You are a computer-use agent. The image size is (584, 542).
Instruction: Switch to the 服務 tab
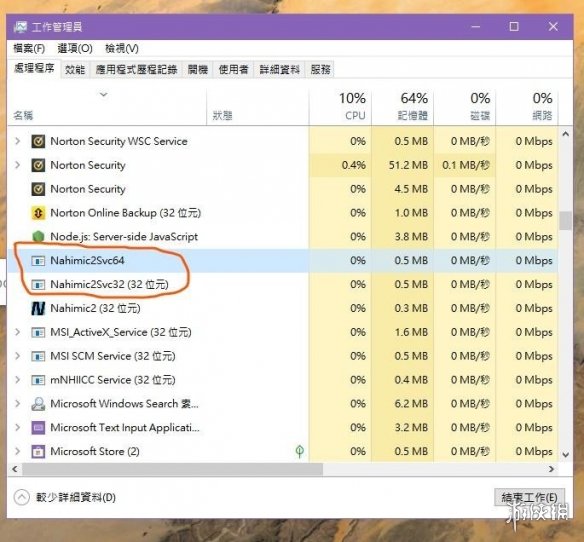[x=320, y=70]
